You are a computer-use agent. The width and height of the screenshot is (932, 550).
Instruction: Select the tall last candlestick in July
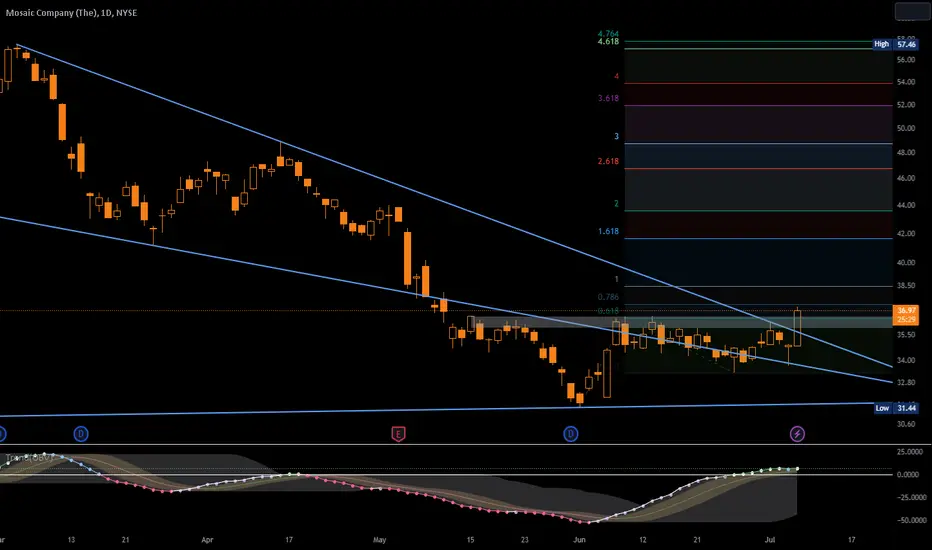tap(798, 328)
